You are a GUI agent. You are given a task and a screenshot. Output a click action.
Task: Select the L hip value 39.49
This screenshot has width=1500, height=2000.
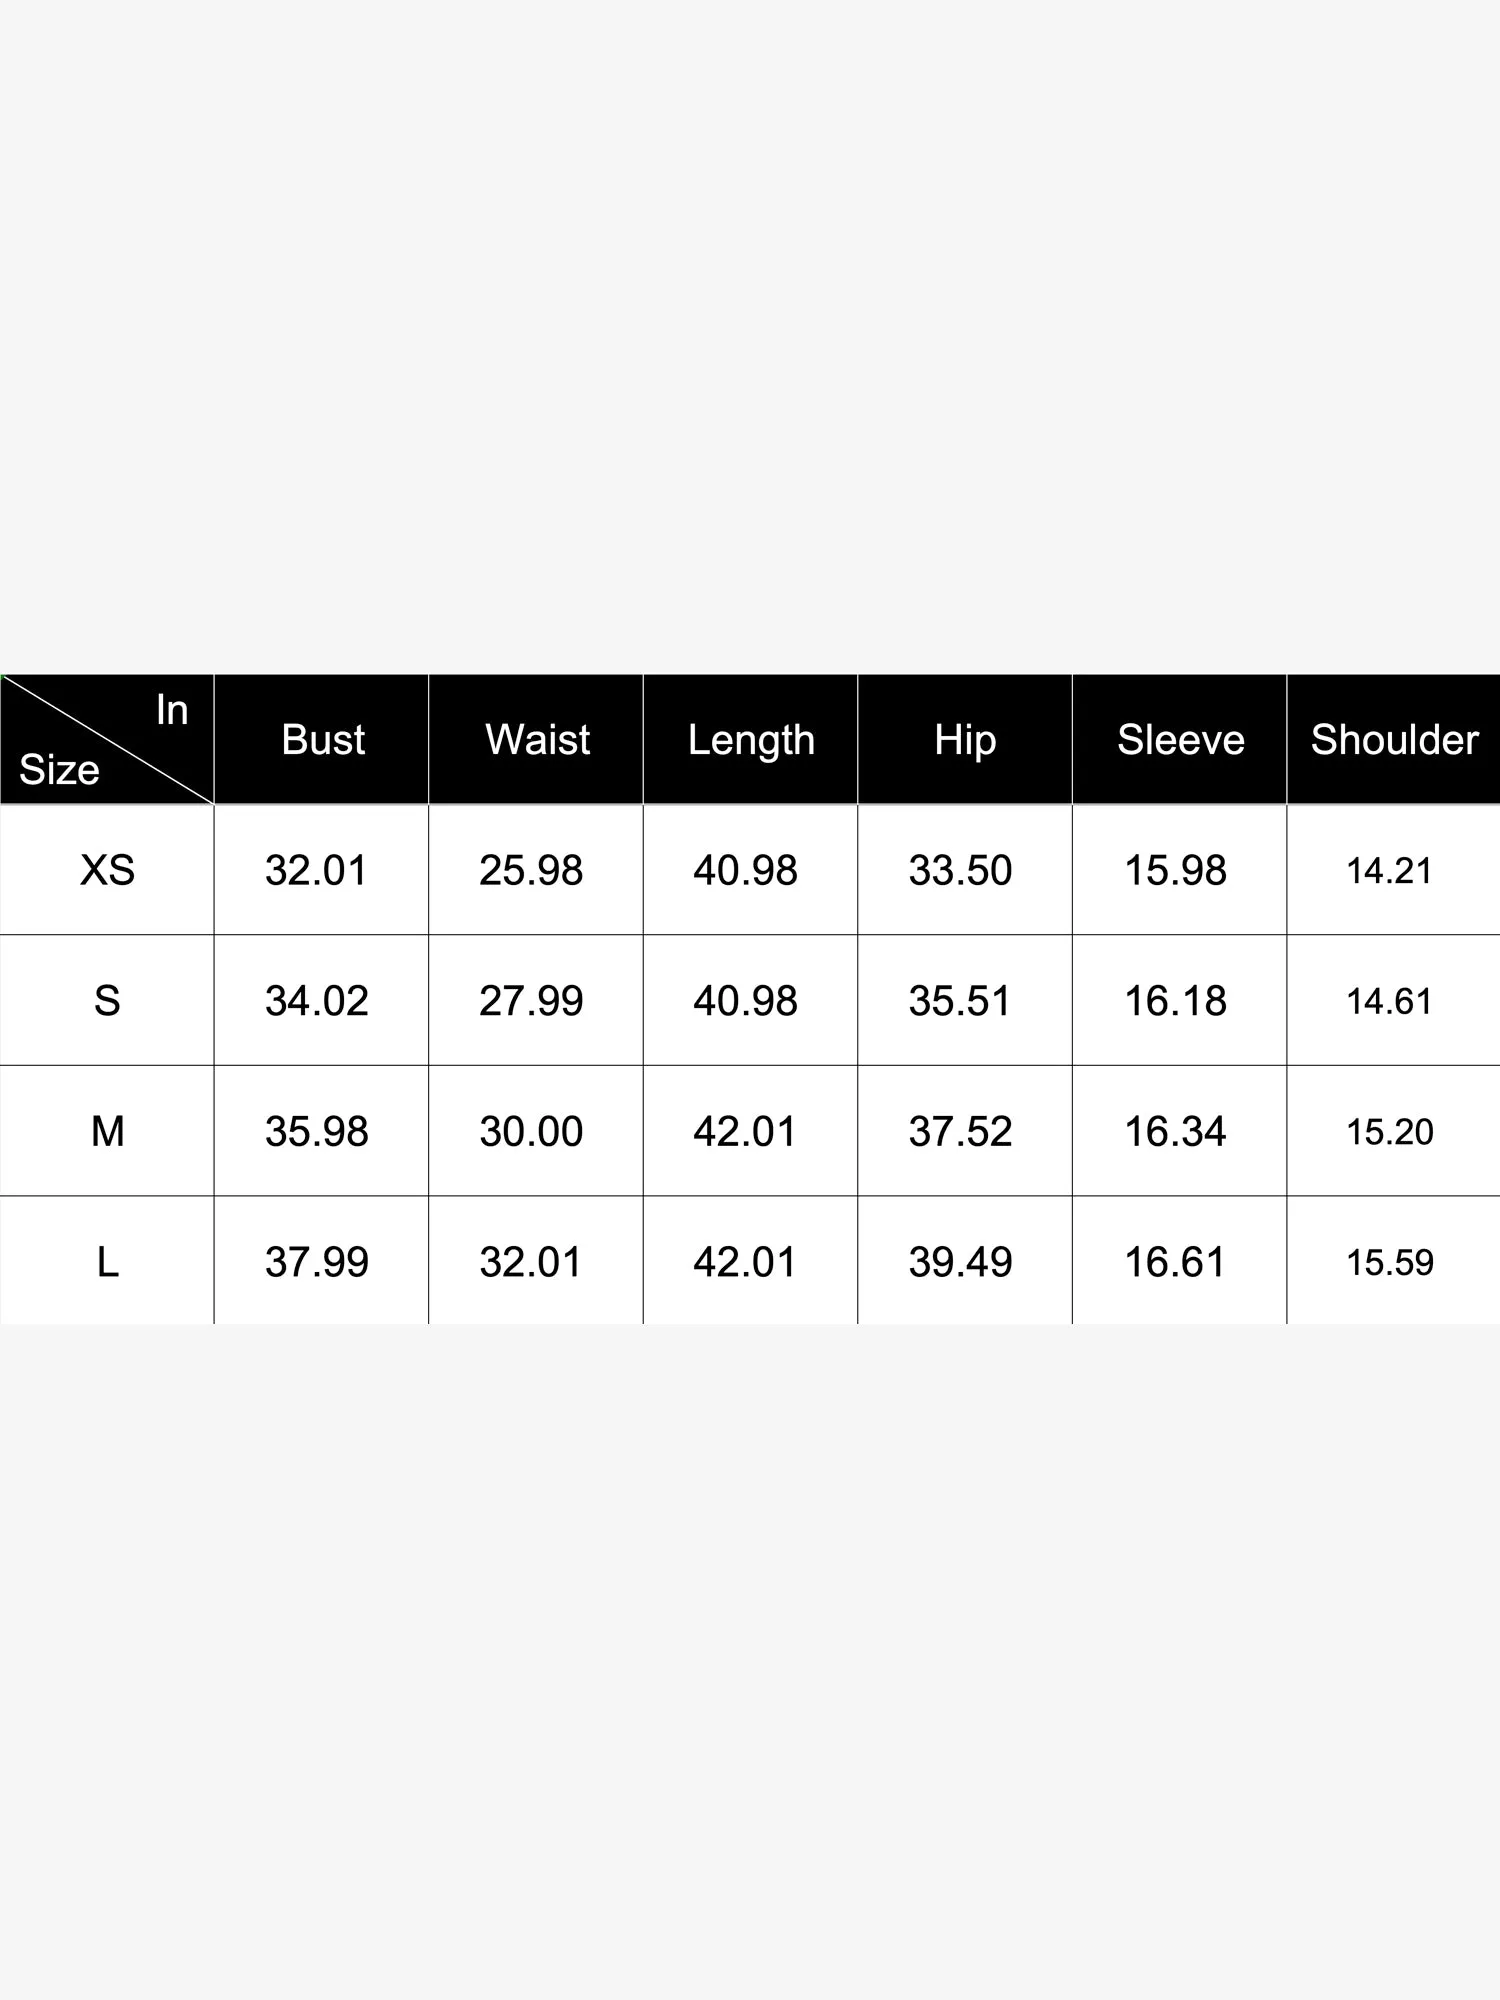click(x=960, y=1262)
